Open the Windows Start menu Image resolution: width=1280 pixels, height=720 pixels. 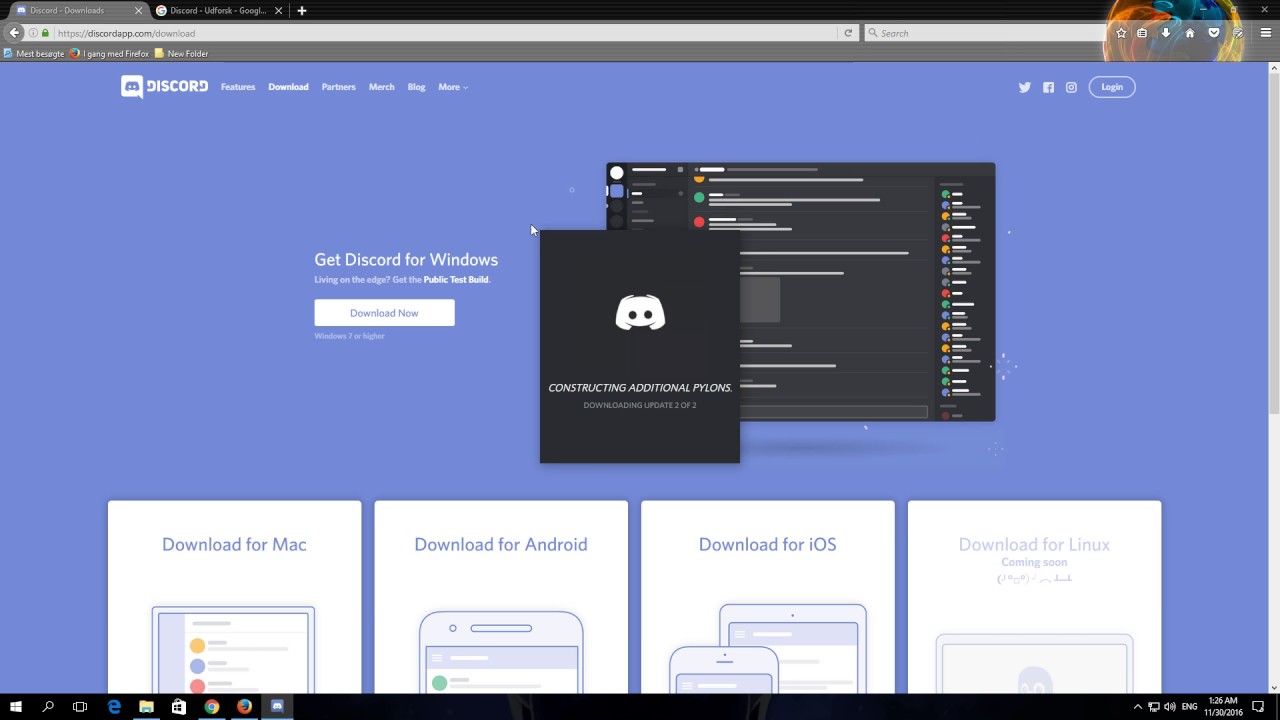point(16,706)
